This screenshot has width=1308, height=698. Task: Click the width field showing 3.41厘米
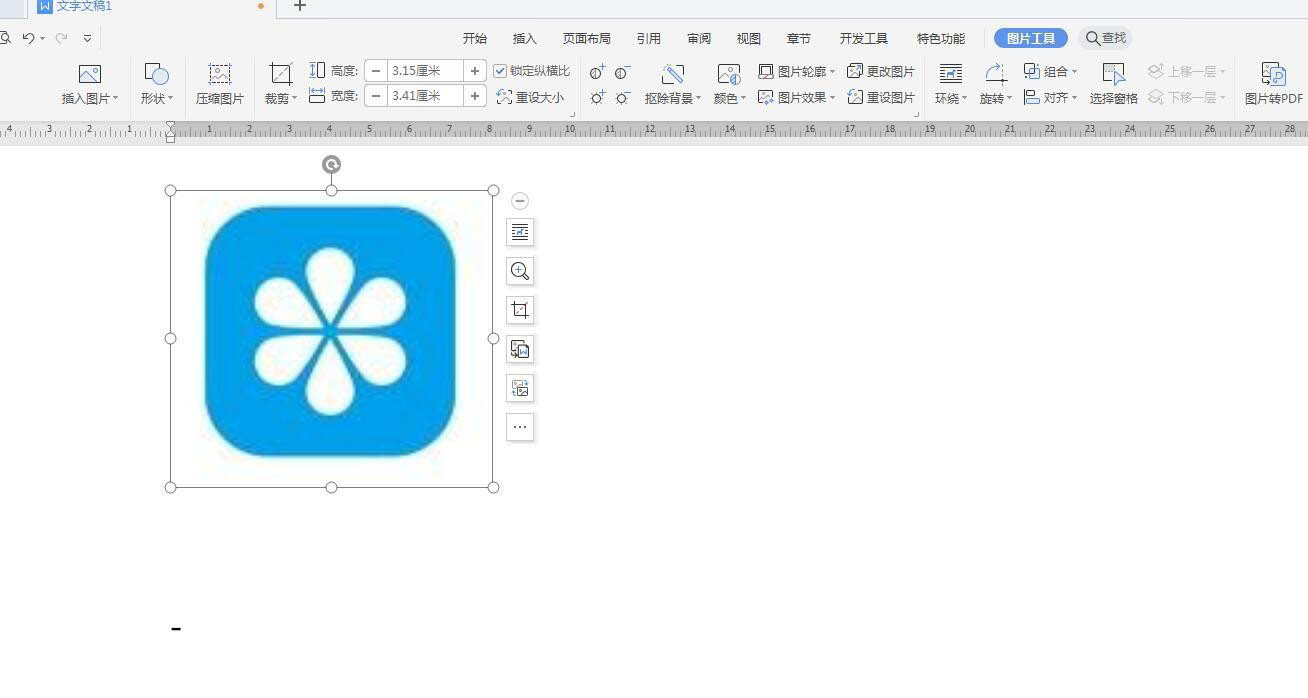click(425, 96)
